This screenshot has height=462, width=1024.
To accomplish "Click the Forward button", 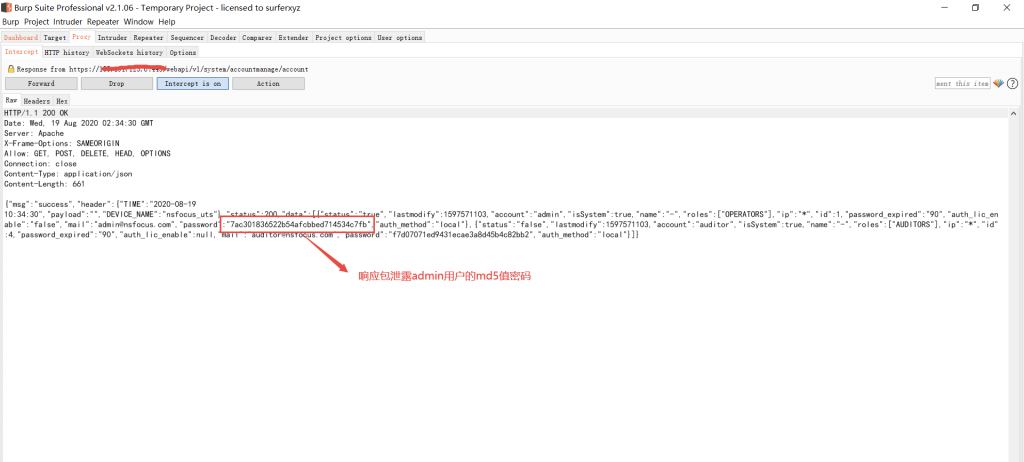I will [41, 84].
